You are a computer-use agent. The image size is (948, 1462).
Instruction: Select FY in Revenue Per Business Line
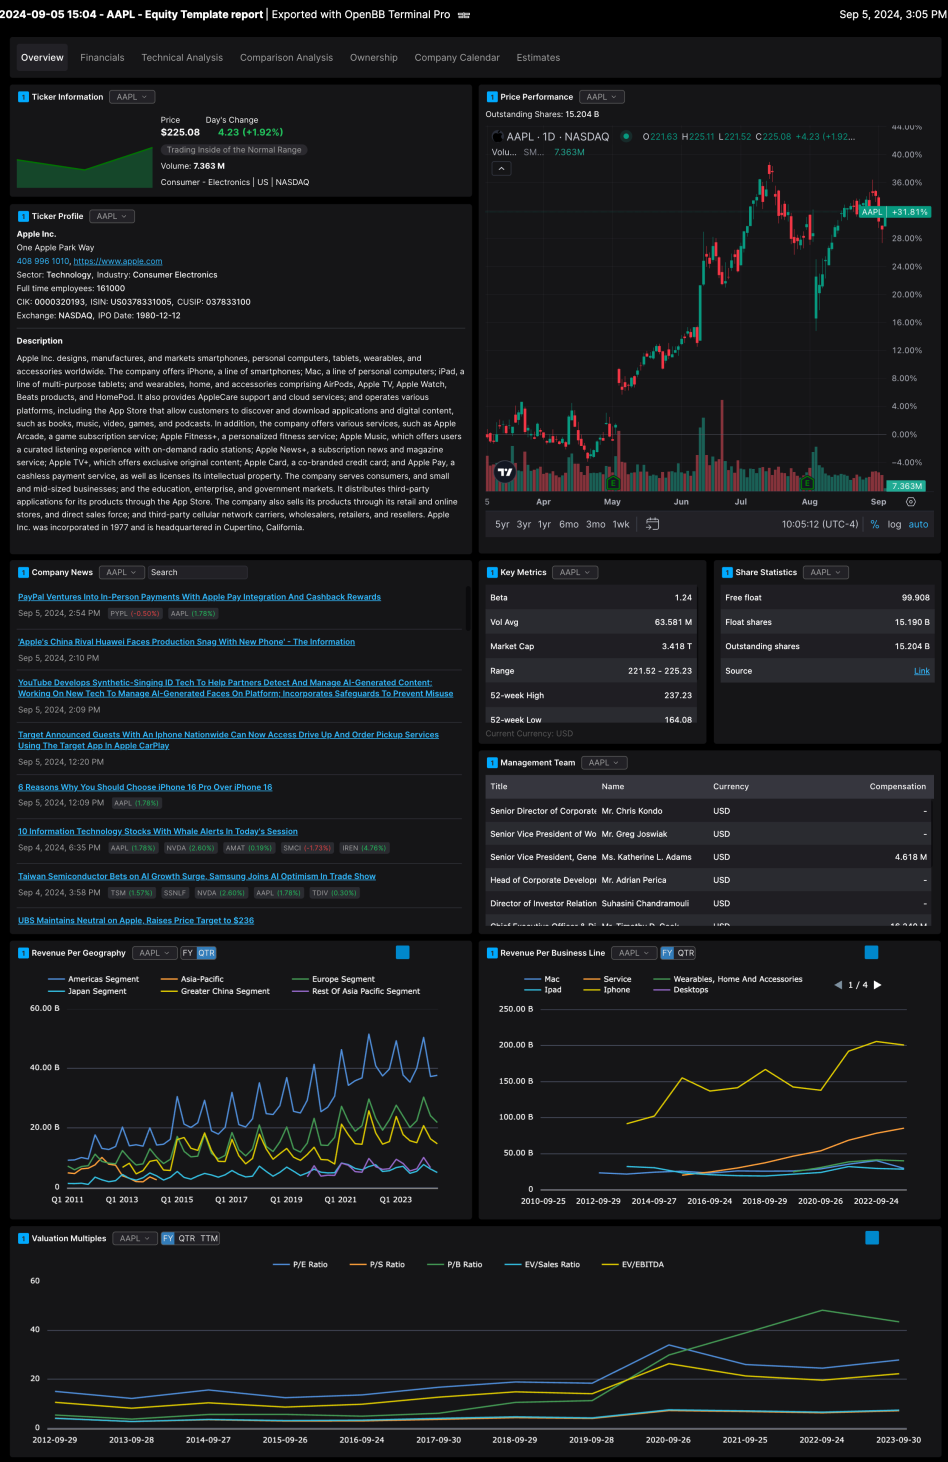[667, 953]
